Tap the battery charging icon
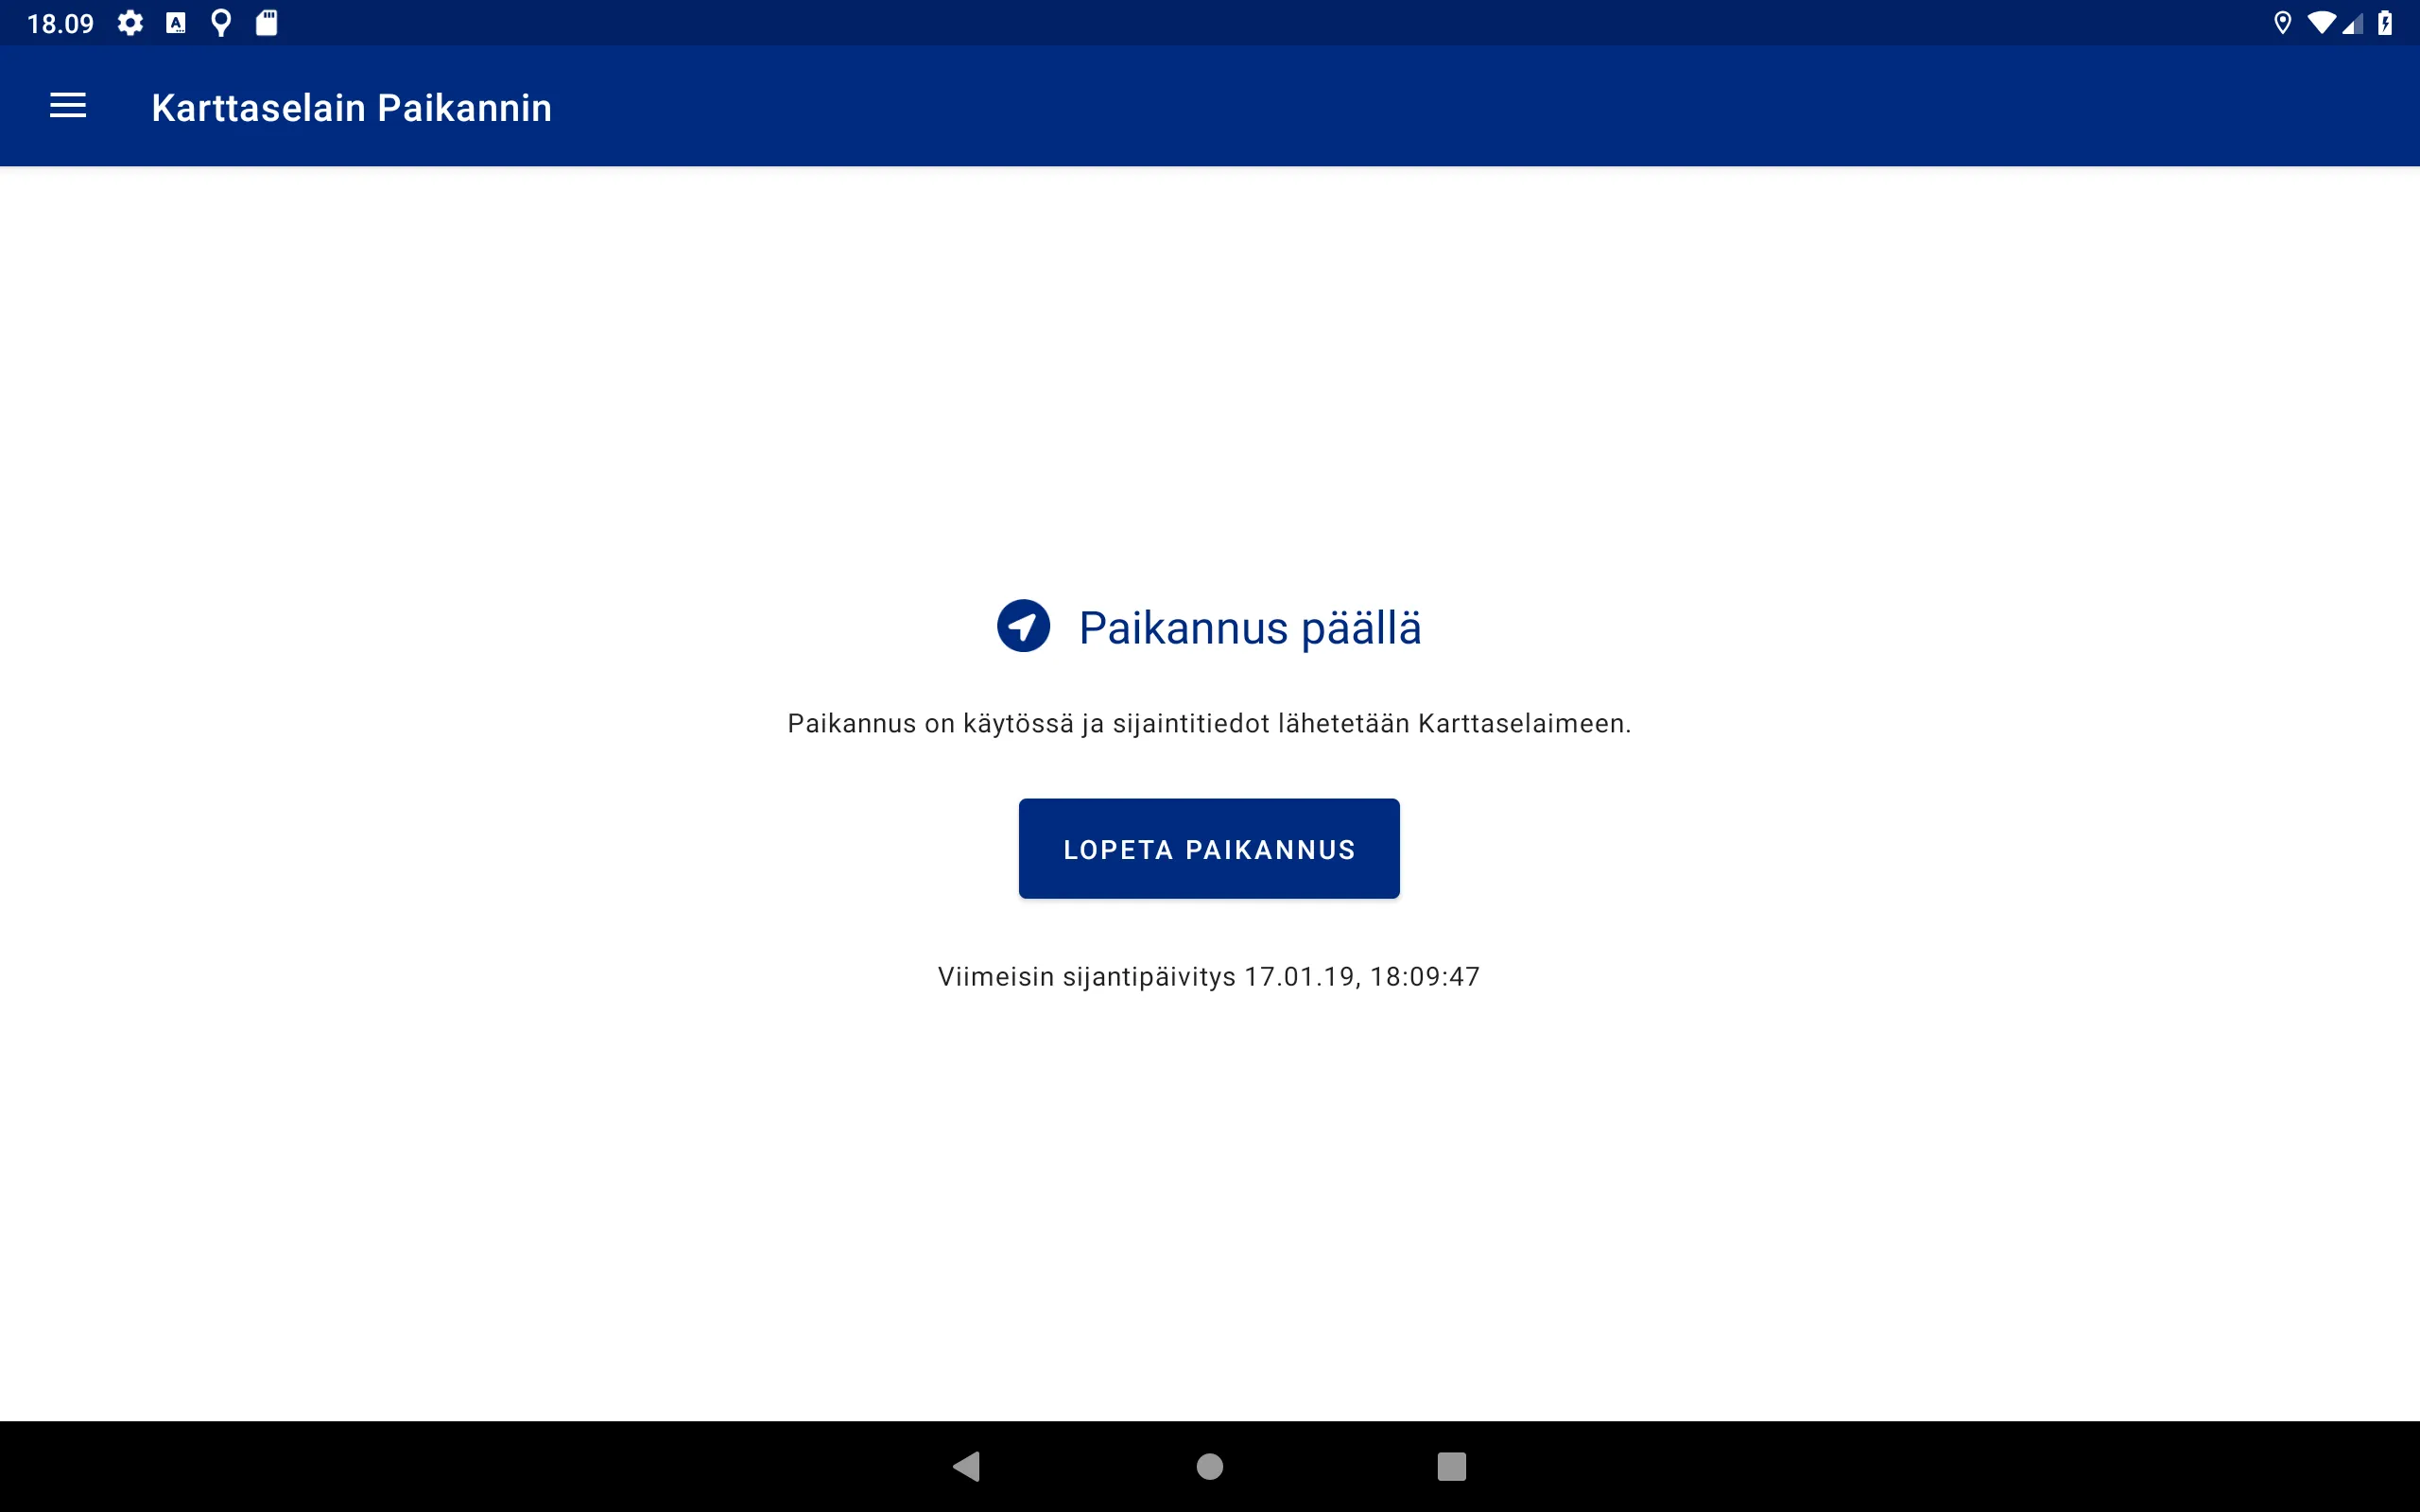2420x1512 pixels. pos(2385,23)
